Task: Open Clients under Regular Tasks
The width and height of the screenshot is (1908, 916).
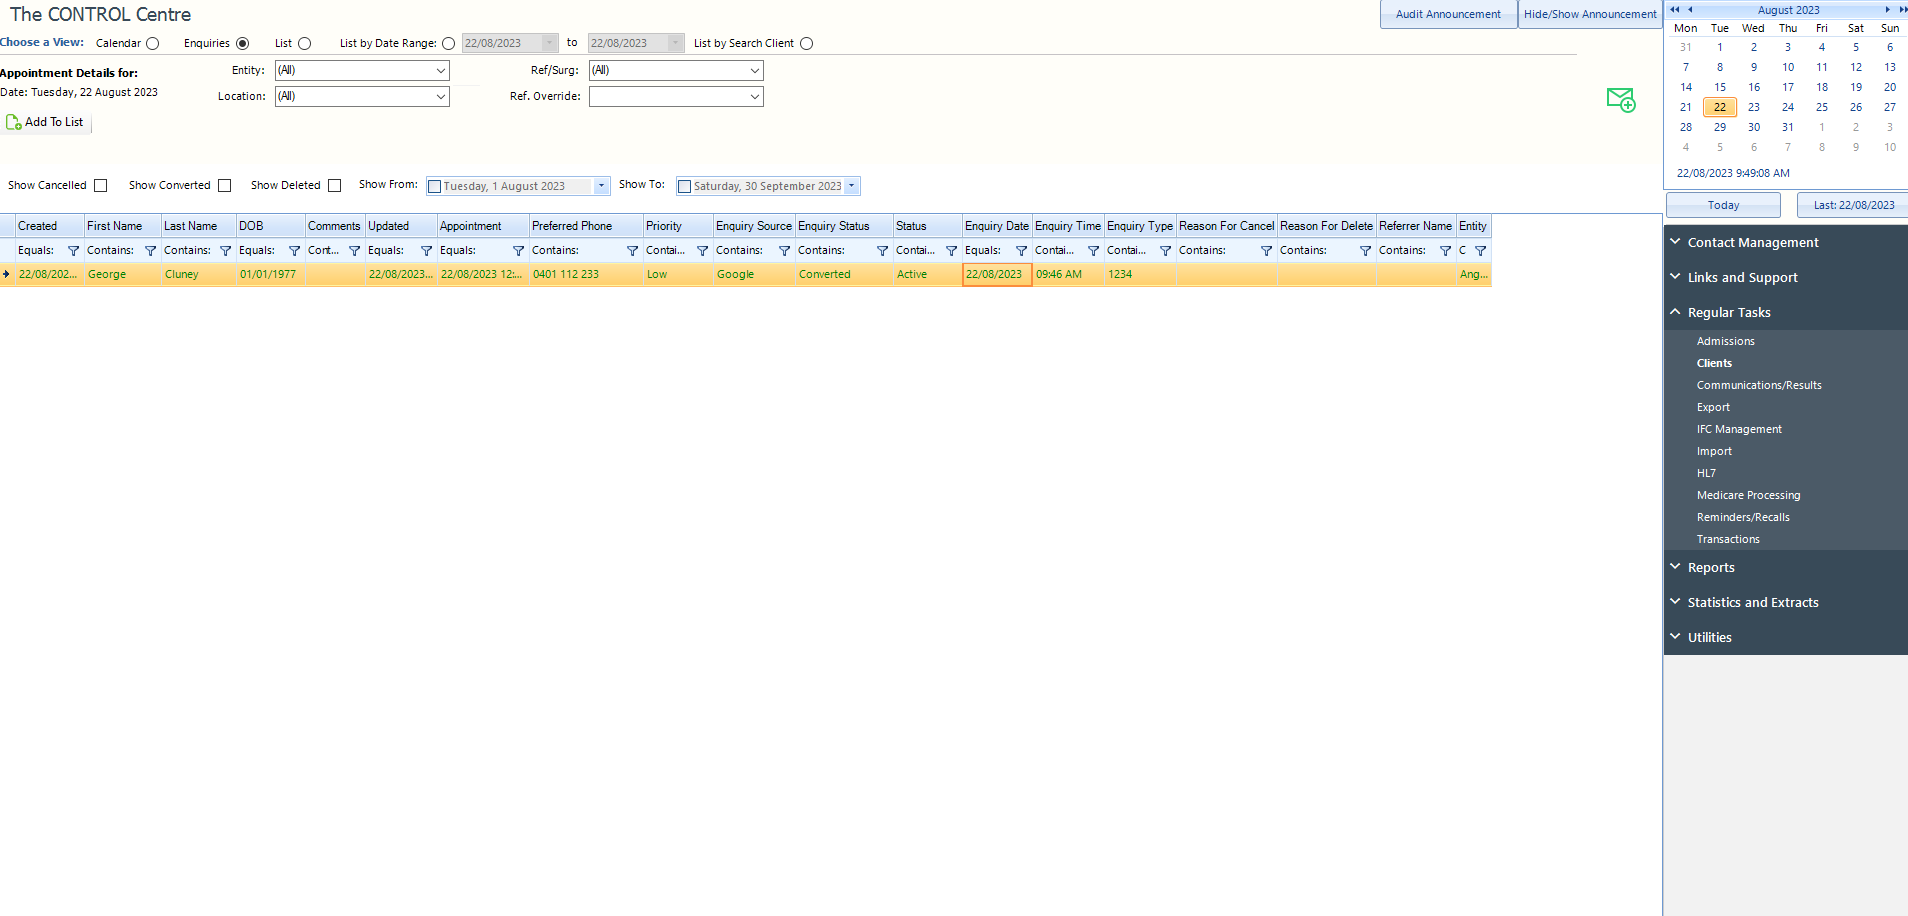Action: click(1714, 363)
